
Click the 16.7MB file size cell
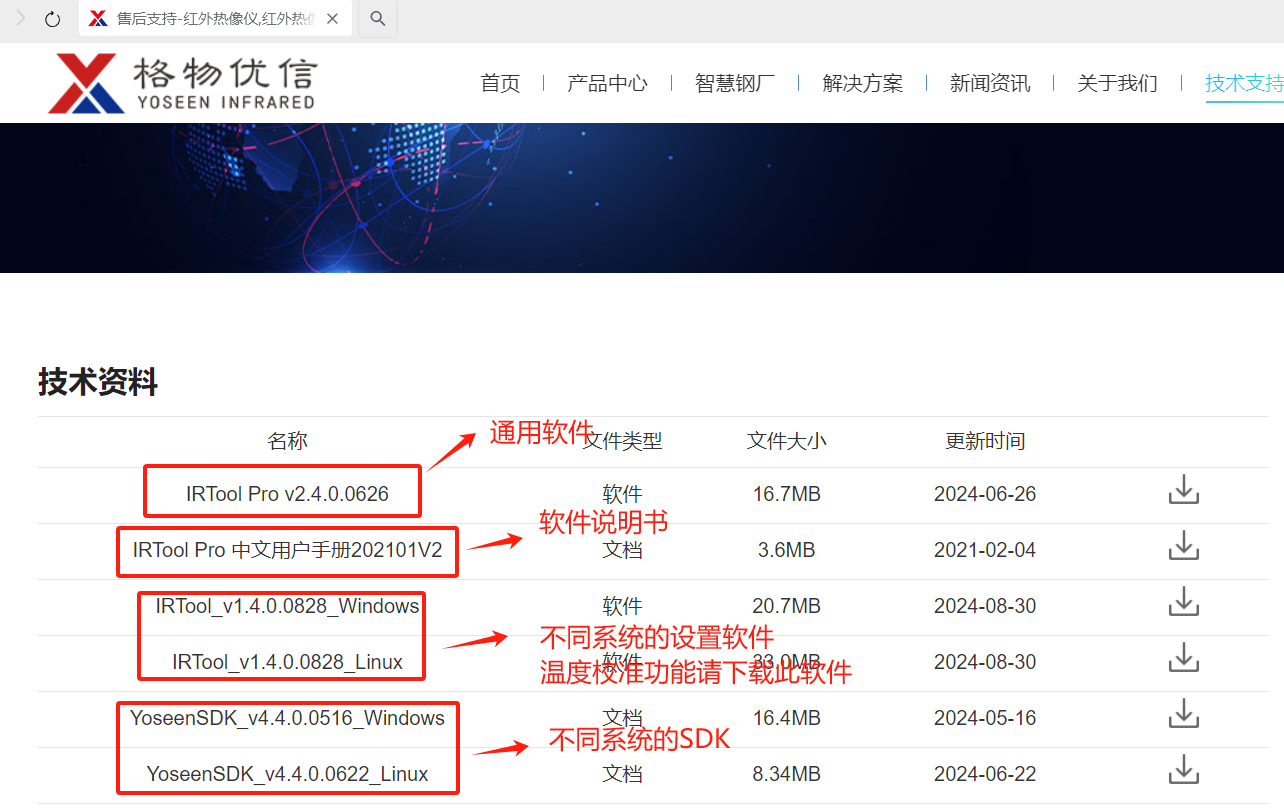(786, 494)
